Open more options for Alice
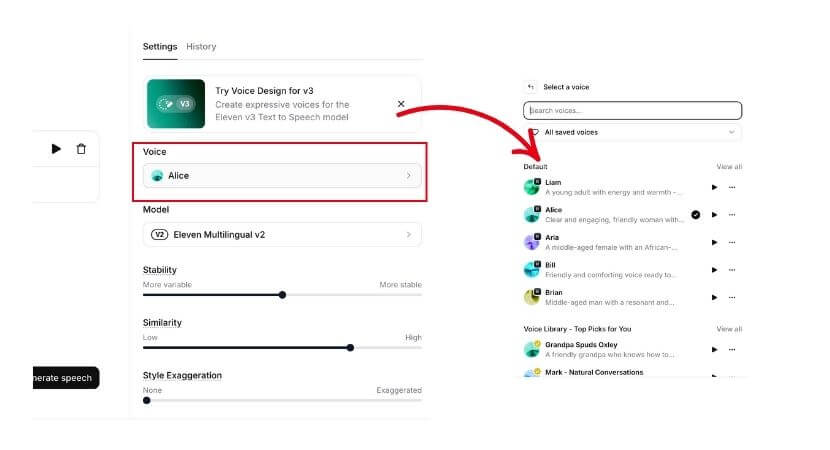 [732, 215]
